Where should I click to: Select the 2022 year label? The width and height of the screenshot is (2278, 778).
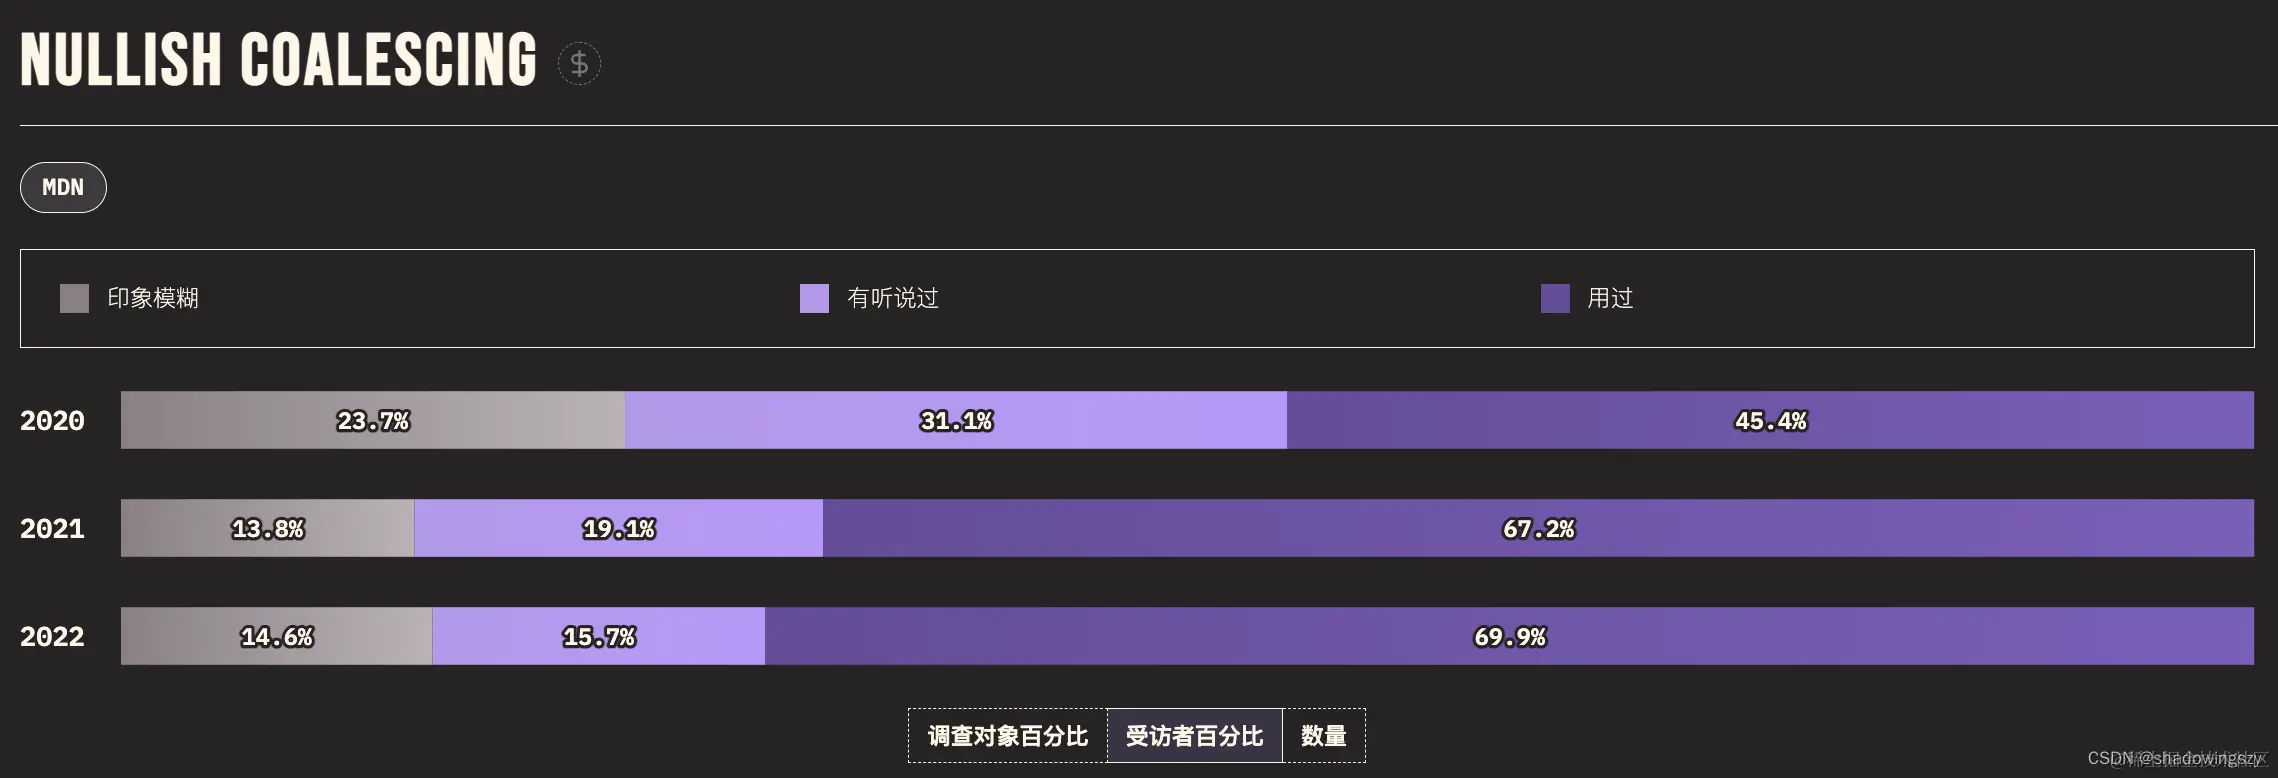pyautogui.click(x=52, y=635)
